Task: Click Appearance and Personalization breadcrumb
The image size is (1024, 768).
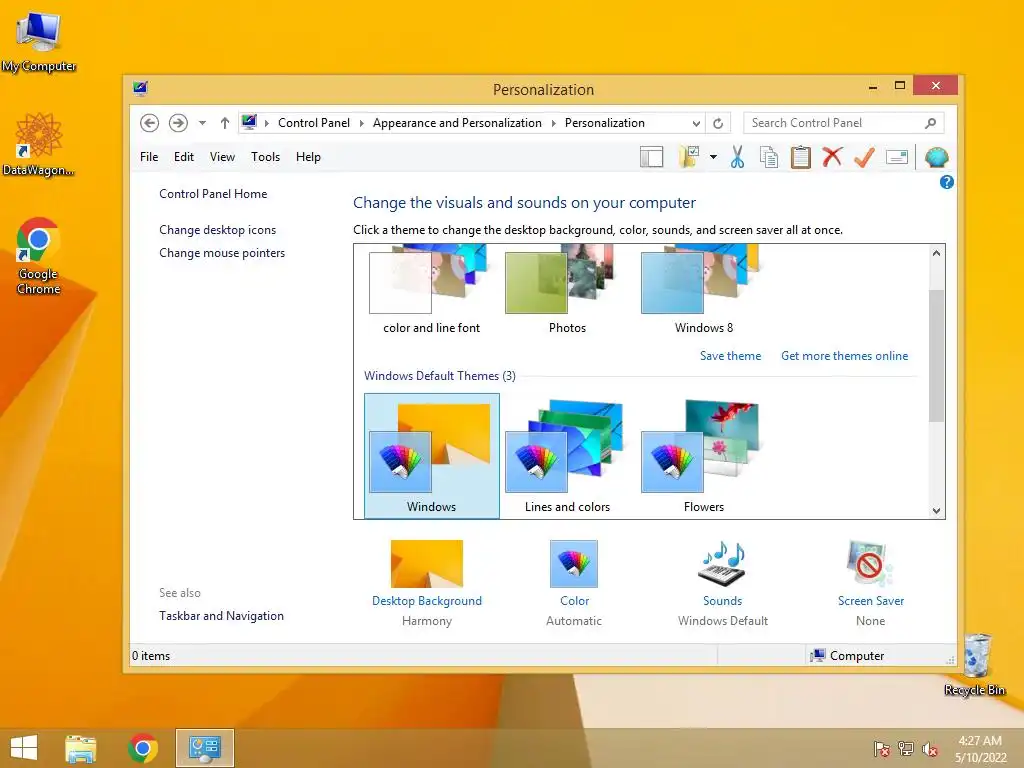Action: click(x=457, y=123)
